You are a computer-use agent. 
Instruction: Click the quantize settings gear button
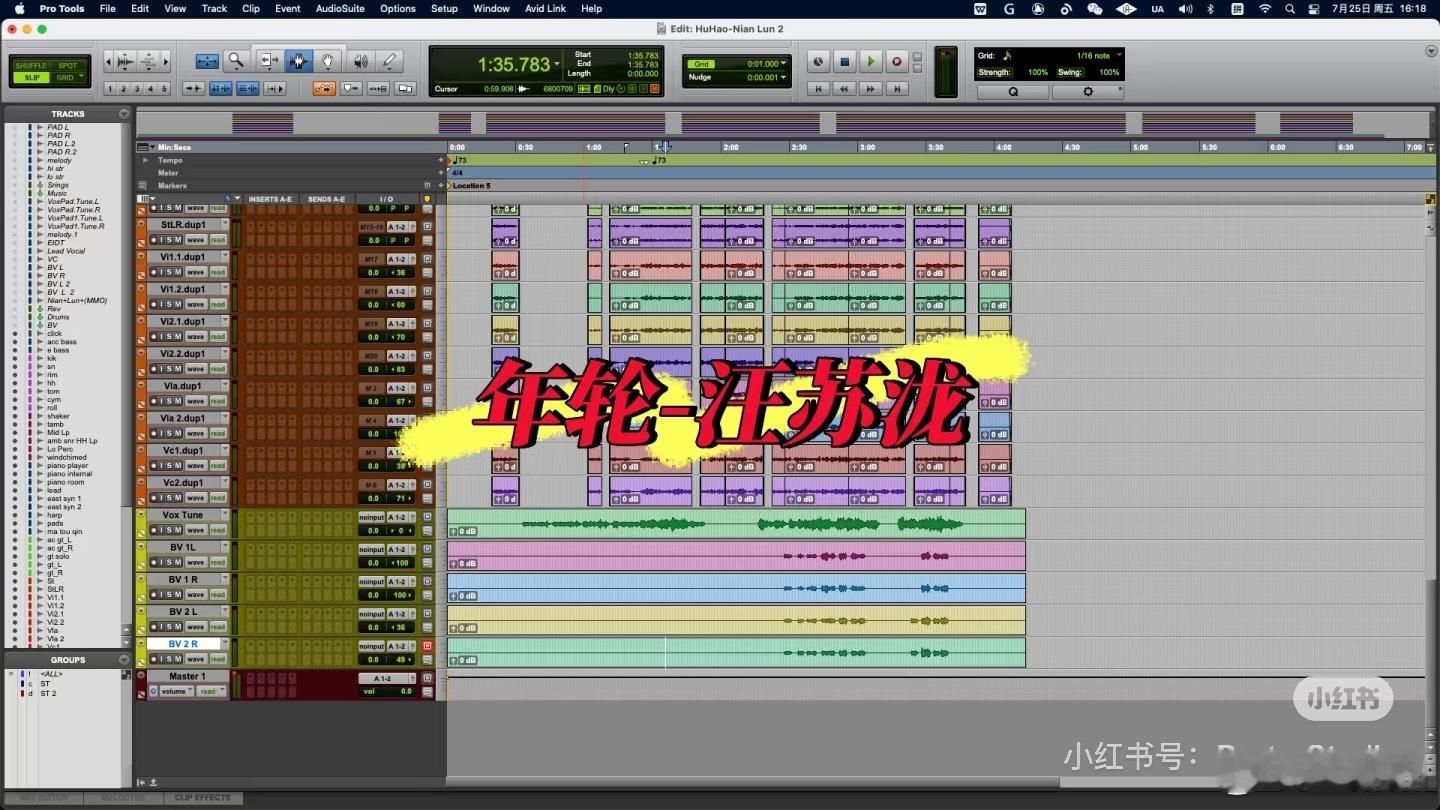(x=1088, y=92)
